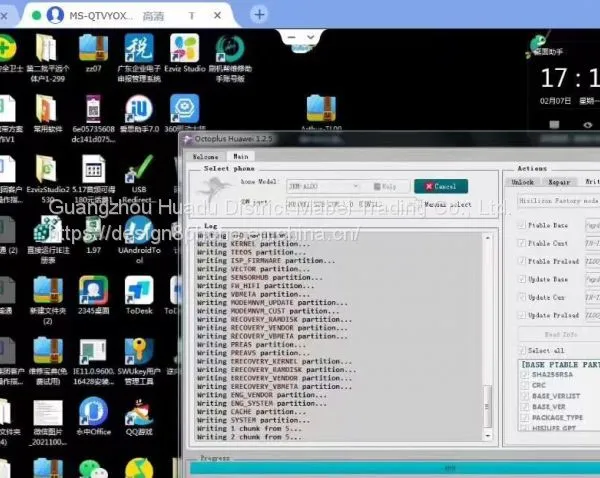The height and width of the screenshot is (478, 600).
Task: Expand the remote session toolbar chevron
Action: click(311, 37)
